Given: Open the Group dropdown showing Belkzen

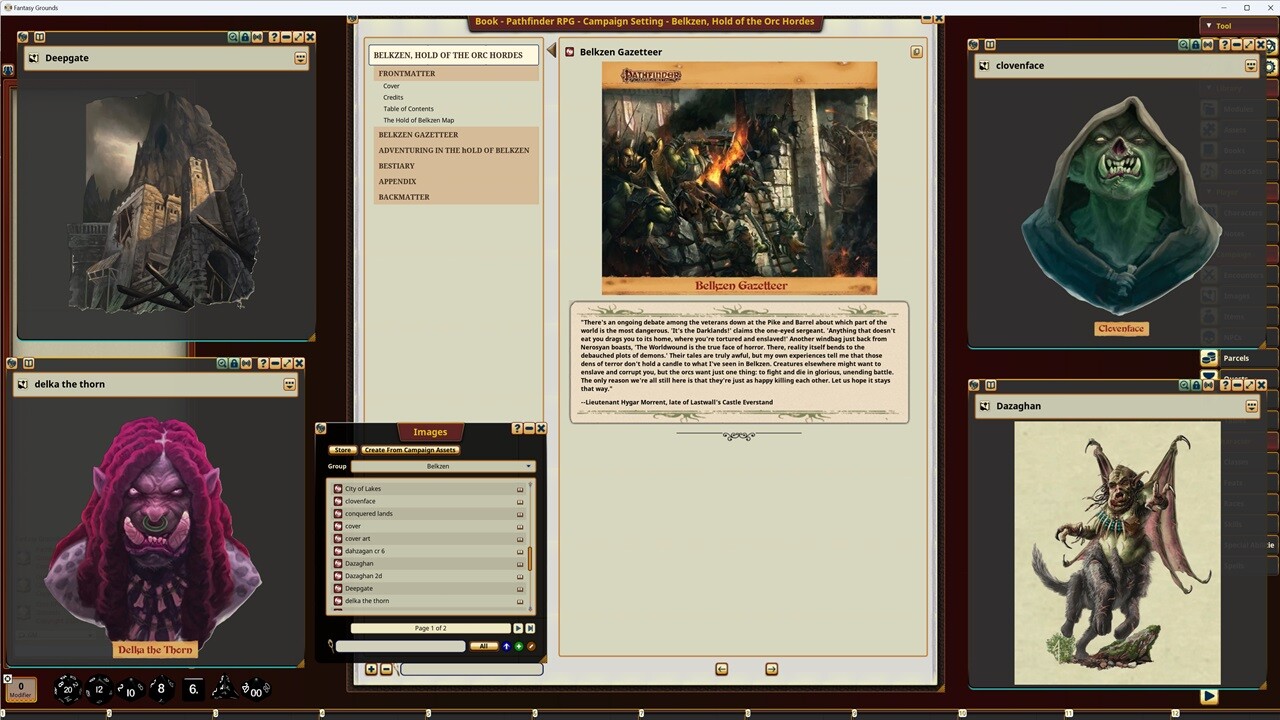Looking at the screenshot, I should click(x=443, y=466).
